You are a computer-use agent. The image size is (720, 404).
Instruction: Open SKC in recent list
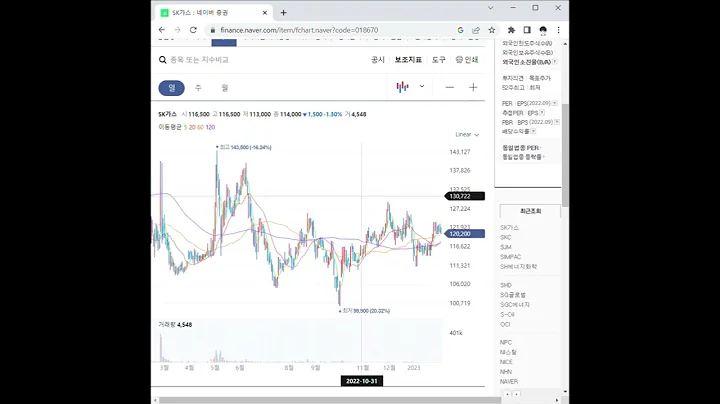[506, 237]
